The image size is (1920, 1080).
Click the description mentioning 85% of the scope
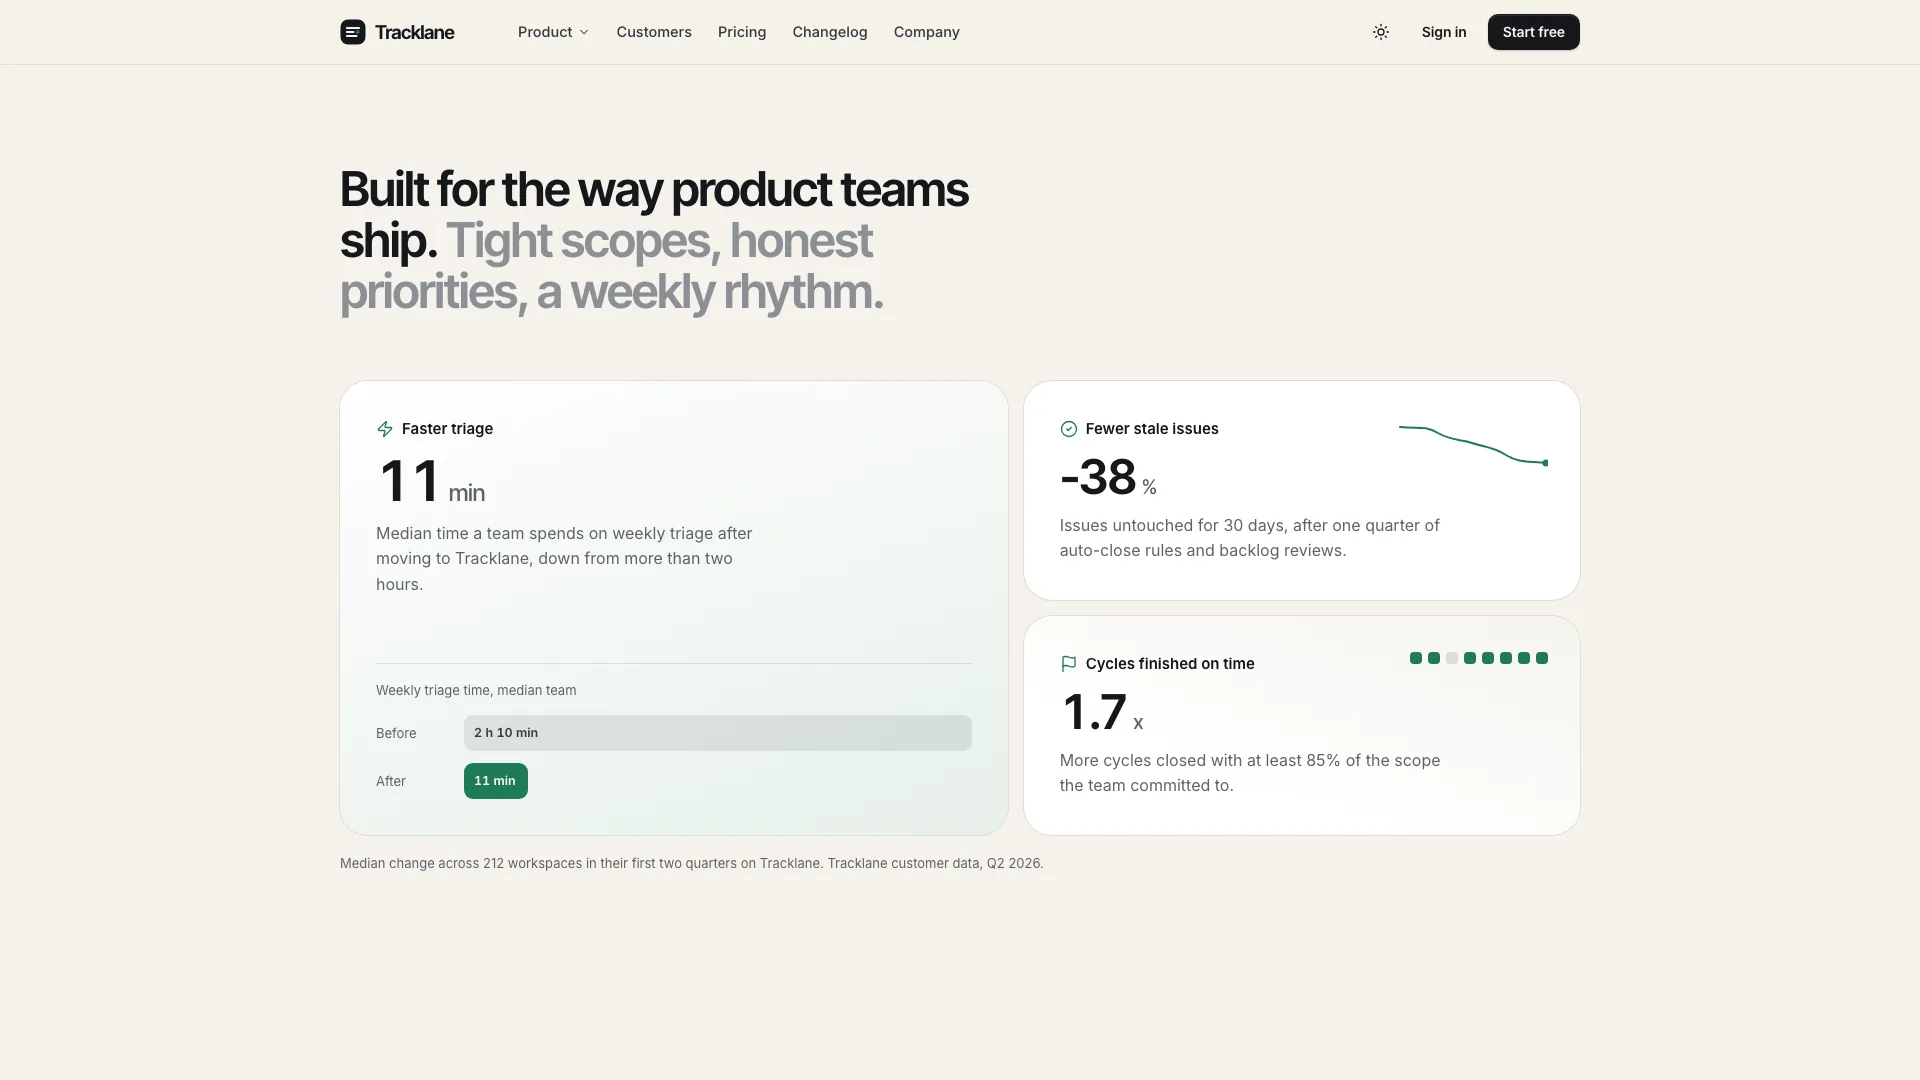[1250, 773]
